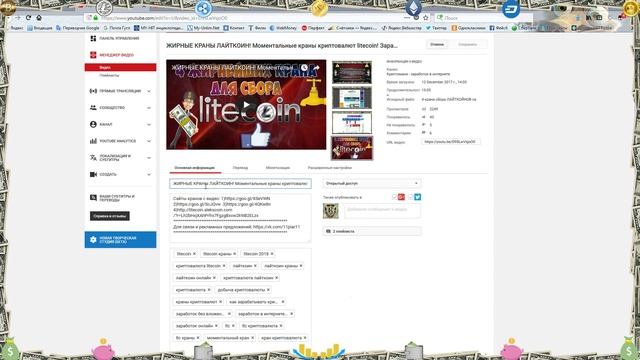640x360 pixels.
Task: Click the Канал account icon
Action: pos(93,124)
